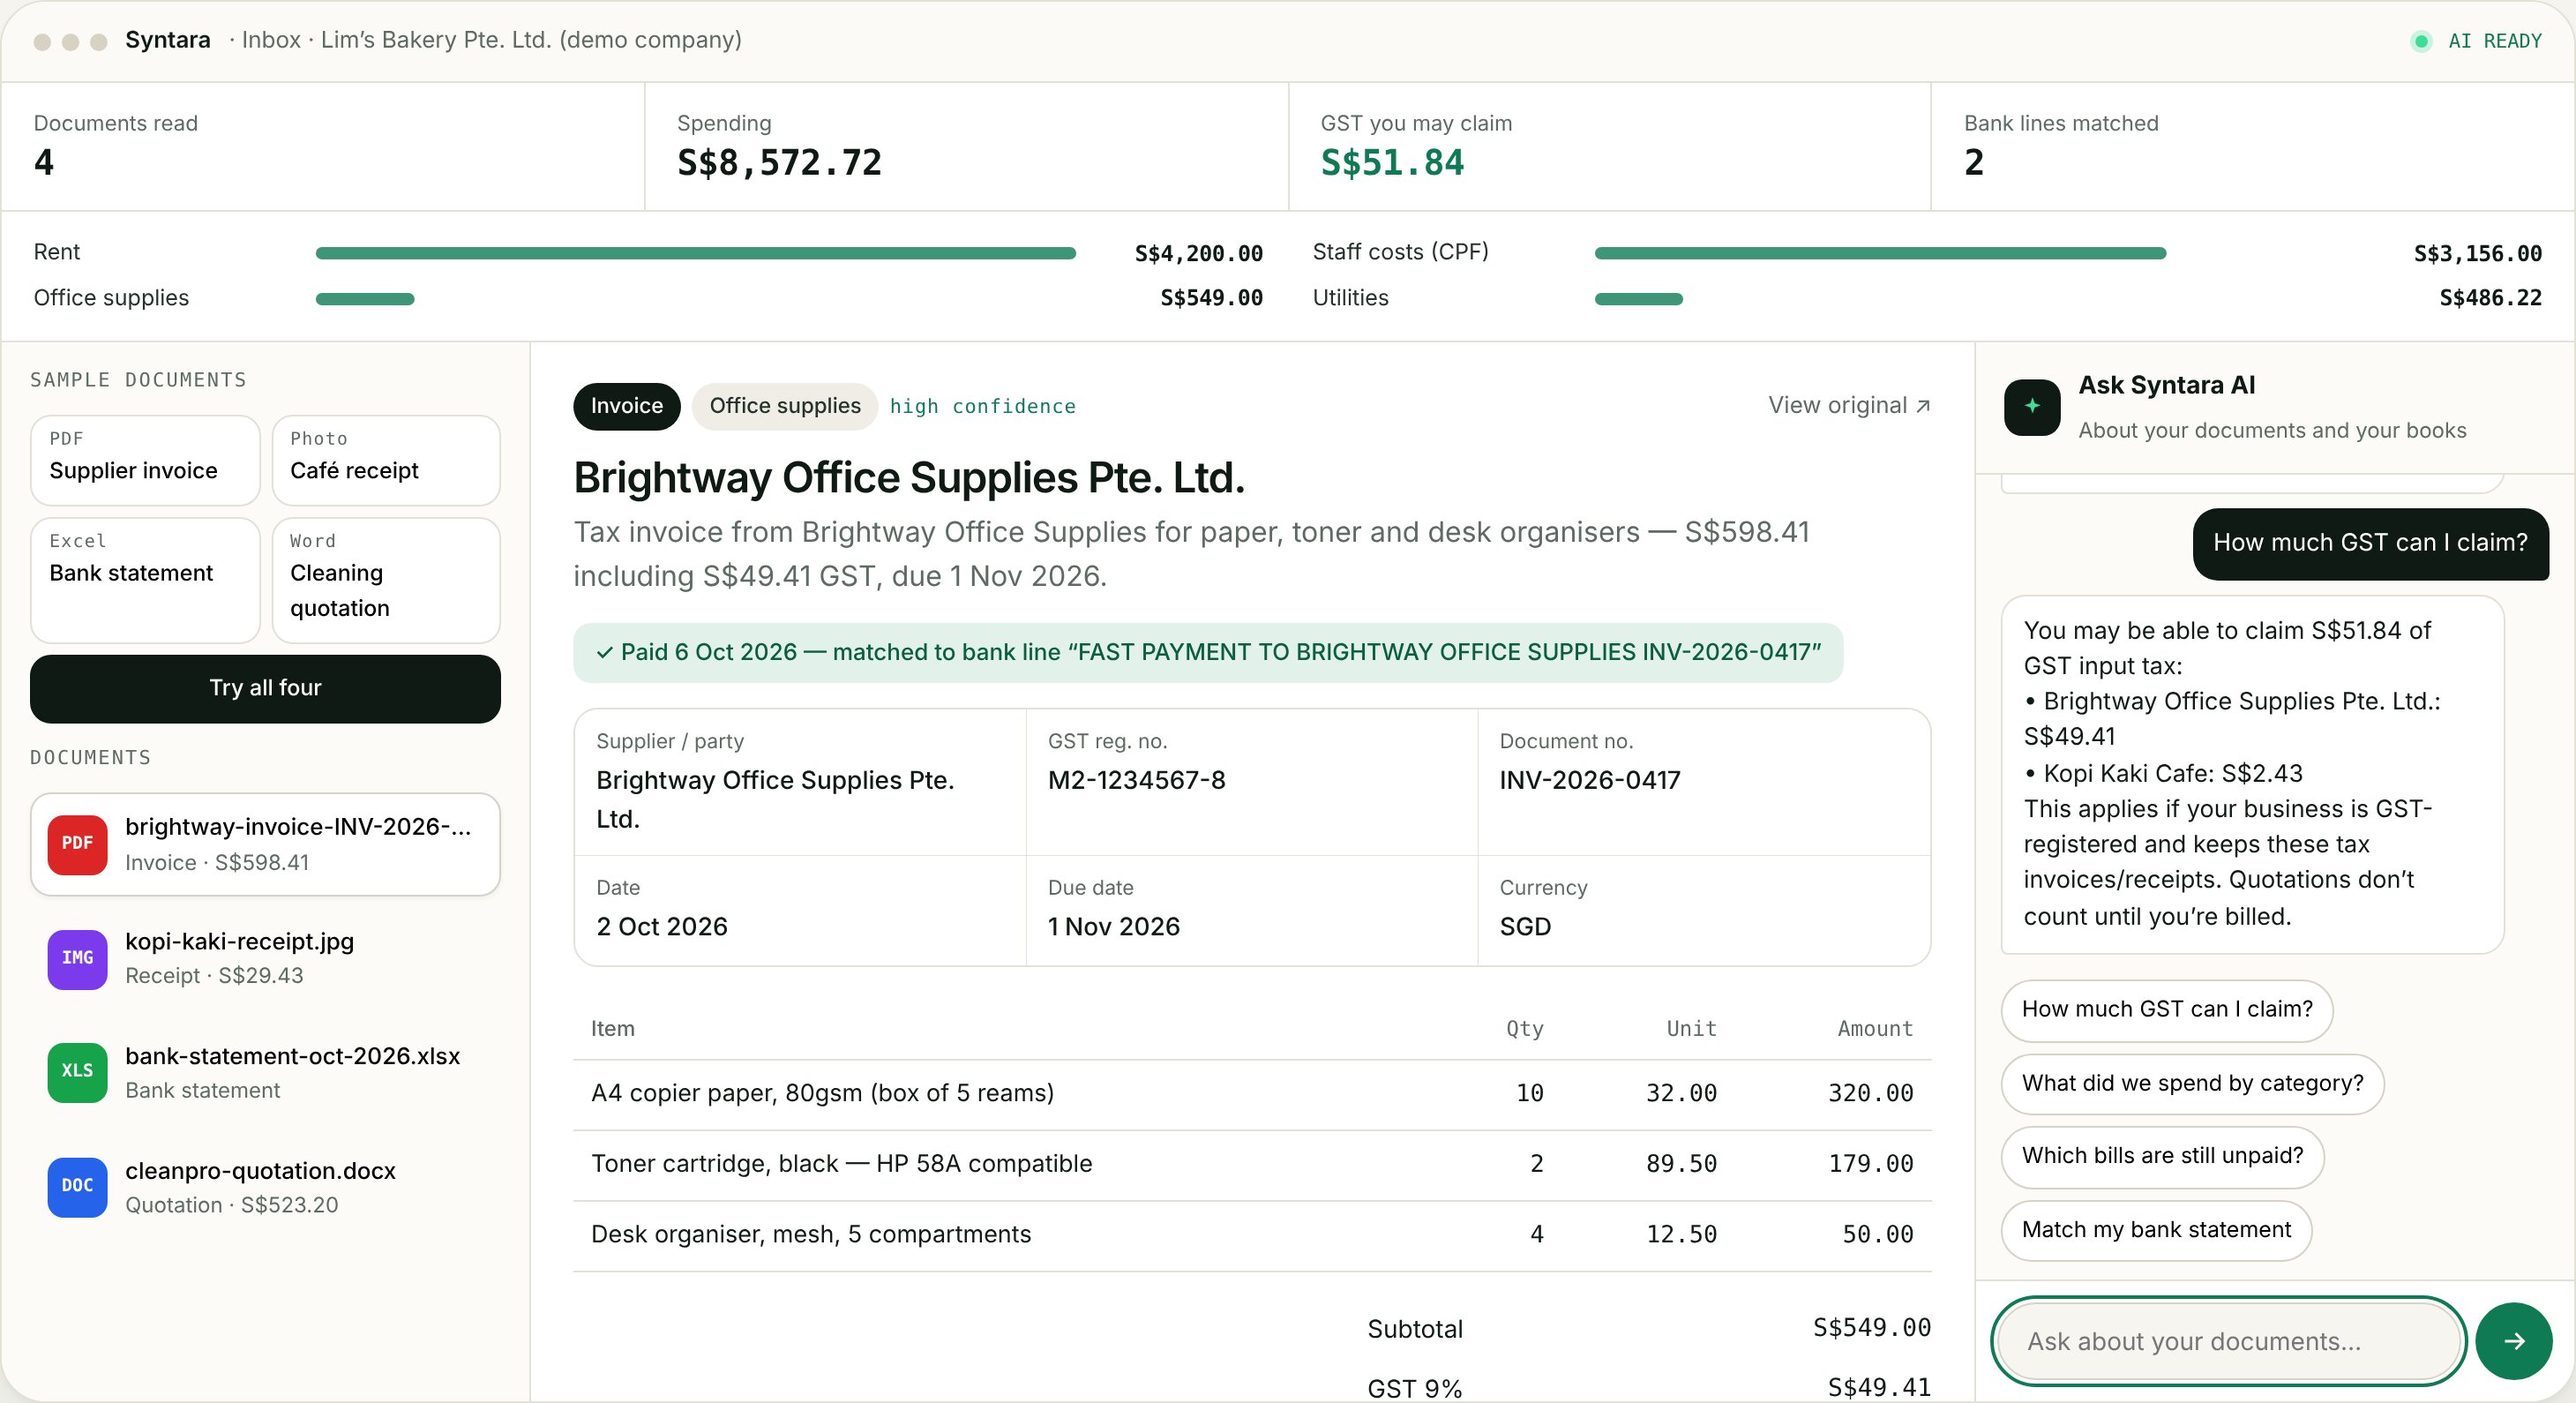Screen dimensions: 2576x1403
Task: Click the user message bubble about GST
Action: (2370, 543)
